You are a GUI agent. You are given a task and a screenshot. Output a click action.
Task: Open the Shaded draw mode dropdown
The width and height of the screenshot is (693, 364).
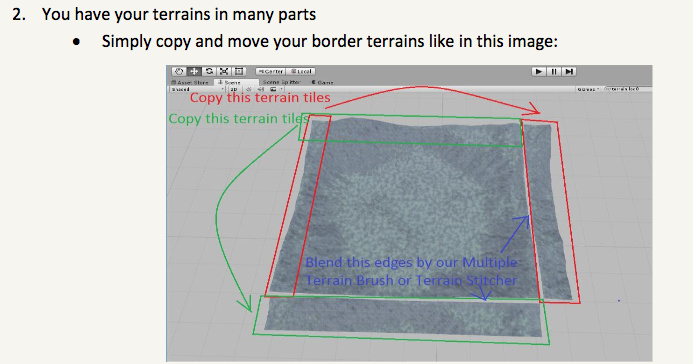[x=198, y=89]
